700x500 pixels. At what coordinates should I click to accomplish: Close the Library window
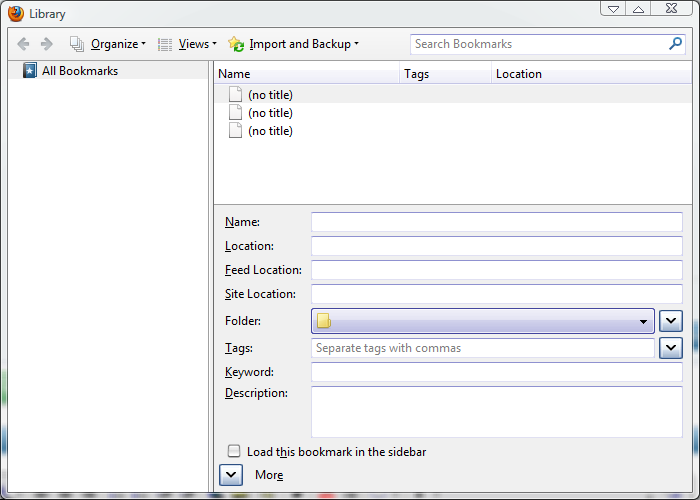pos(672,8)
